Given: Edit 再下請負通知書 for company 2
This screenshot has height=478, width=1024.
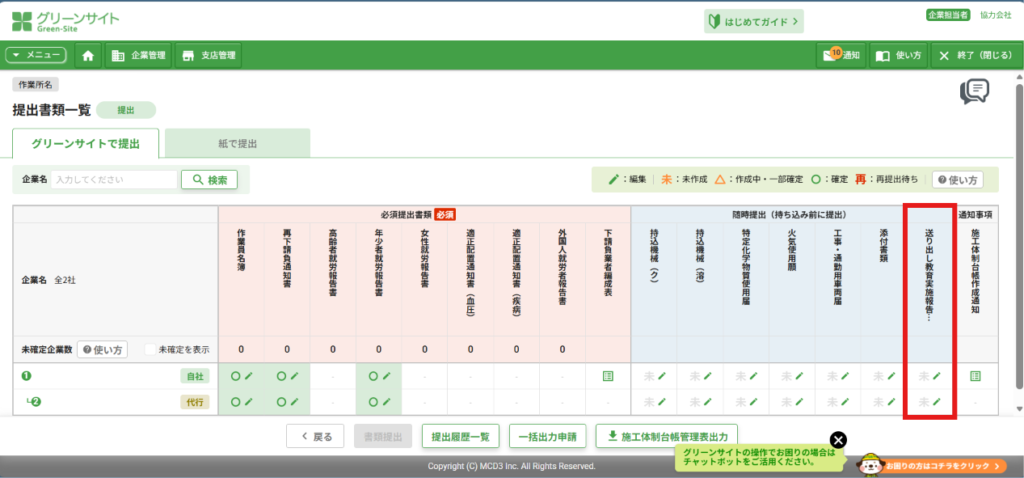Looking at the screenshot, I should [x=294, y=402].
